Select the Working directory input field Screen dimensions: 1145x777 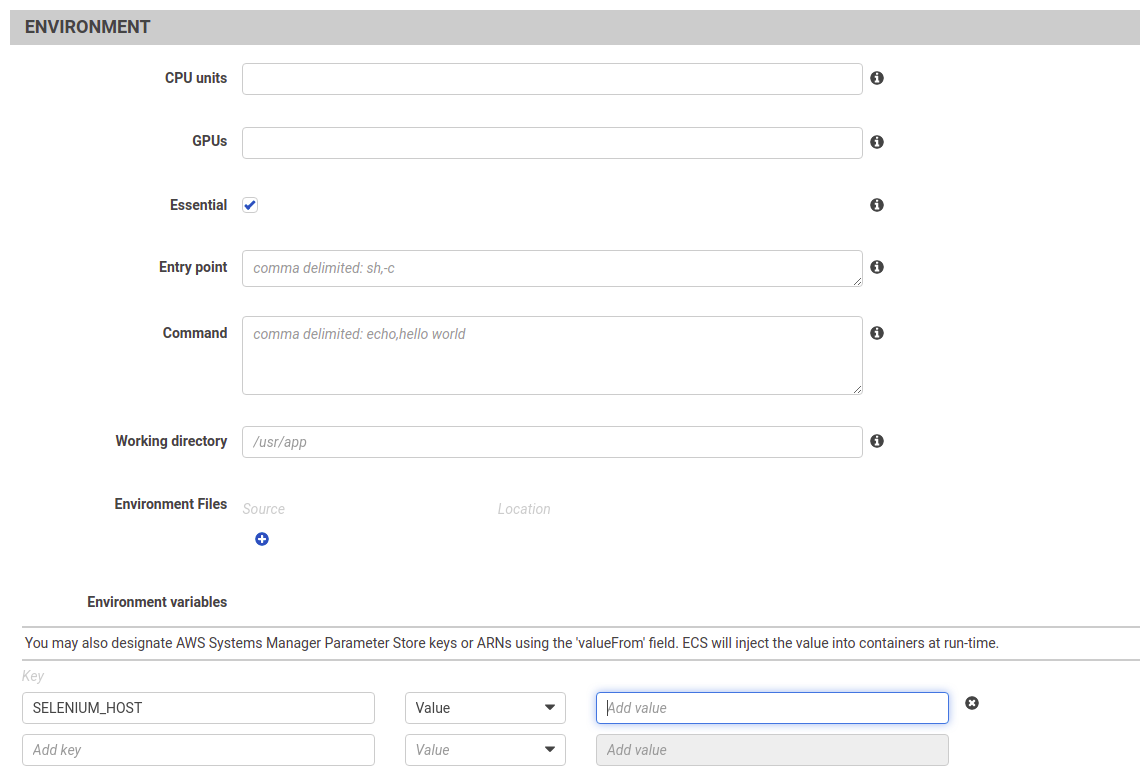tap(552, 442)
